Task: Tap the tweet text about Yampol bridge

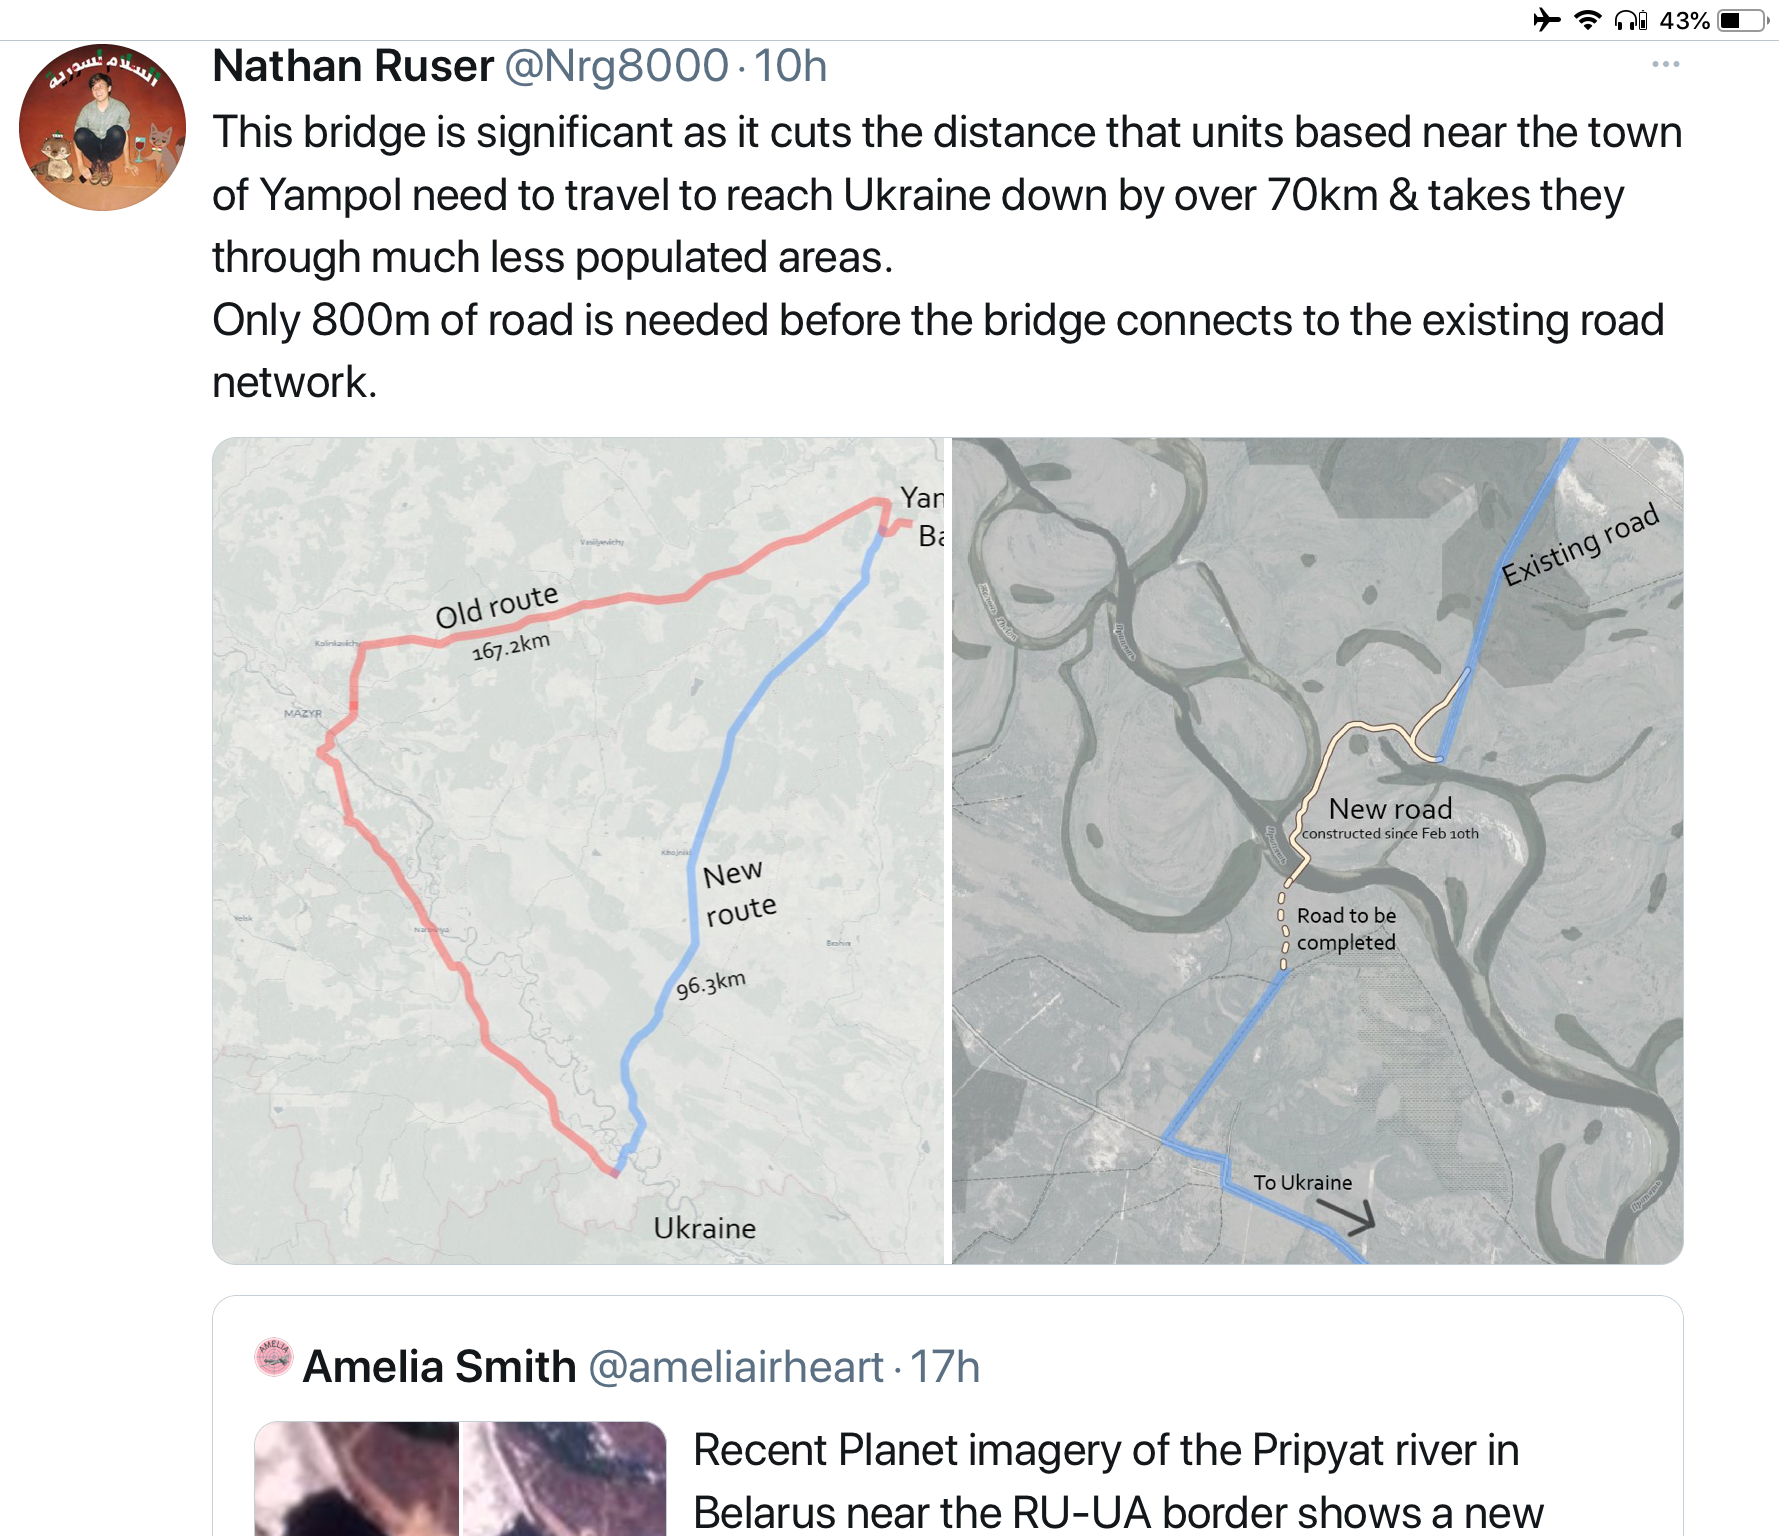Action: (945, 257)
